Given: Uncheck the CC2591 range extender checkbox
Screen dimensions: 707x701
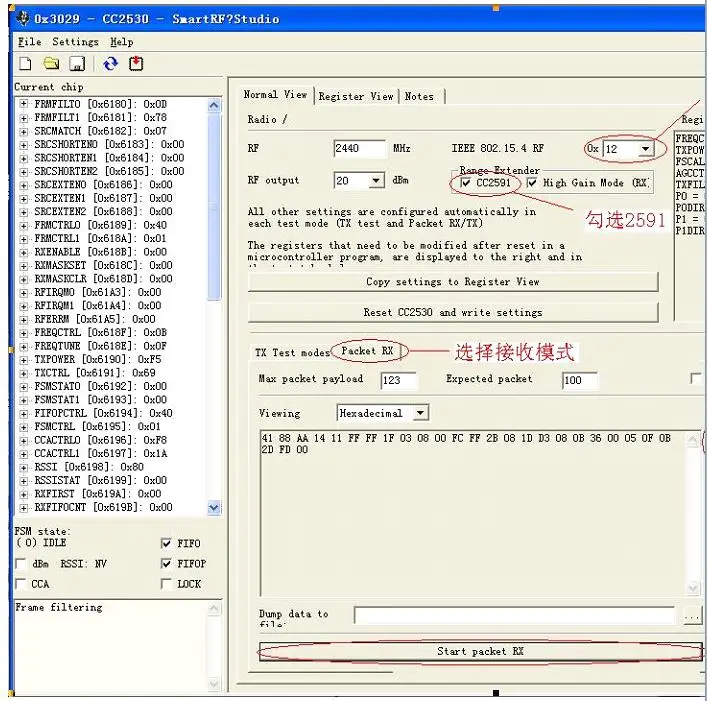Looking at the screenshot, I should point(465,183).
